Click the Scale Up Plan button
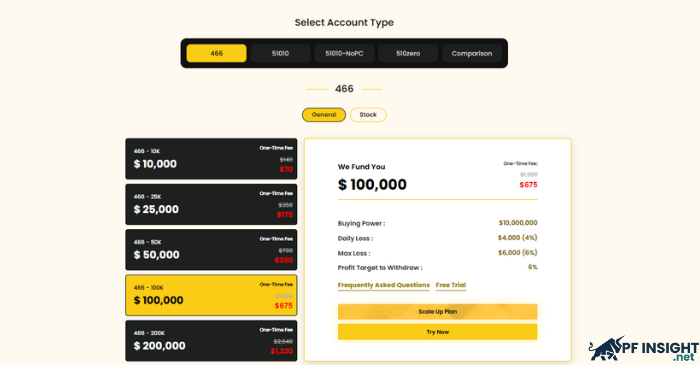This screenshot has width=700, height=365. [438, 311]
